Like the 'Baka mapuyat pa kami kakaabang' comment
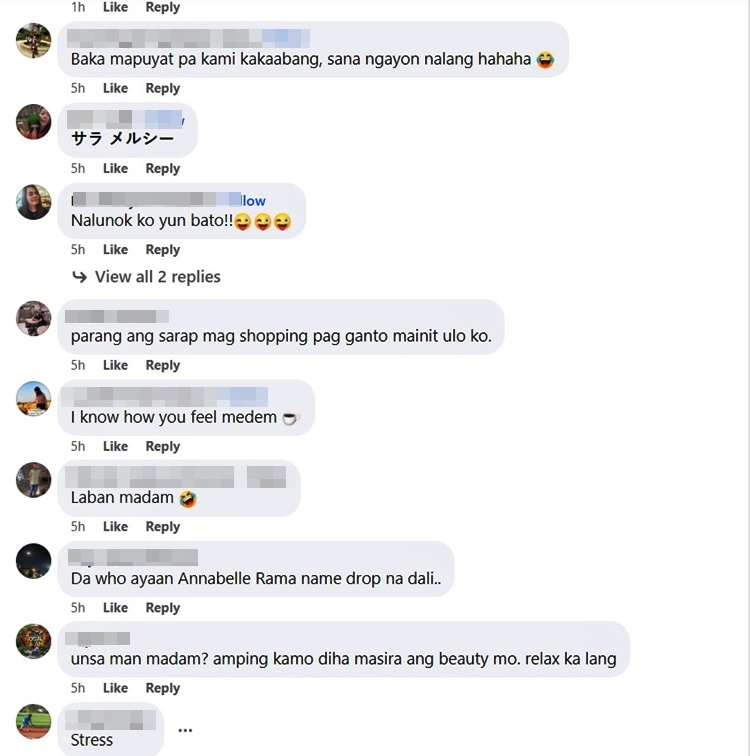The height and width of the screenshot is (756, 750). 115,88
